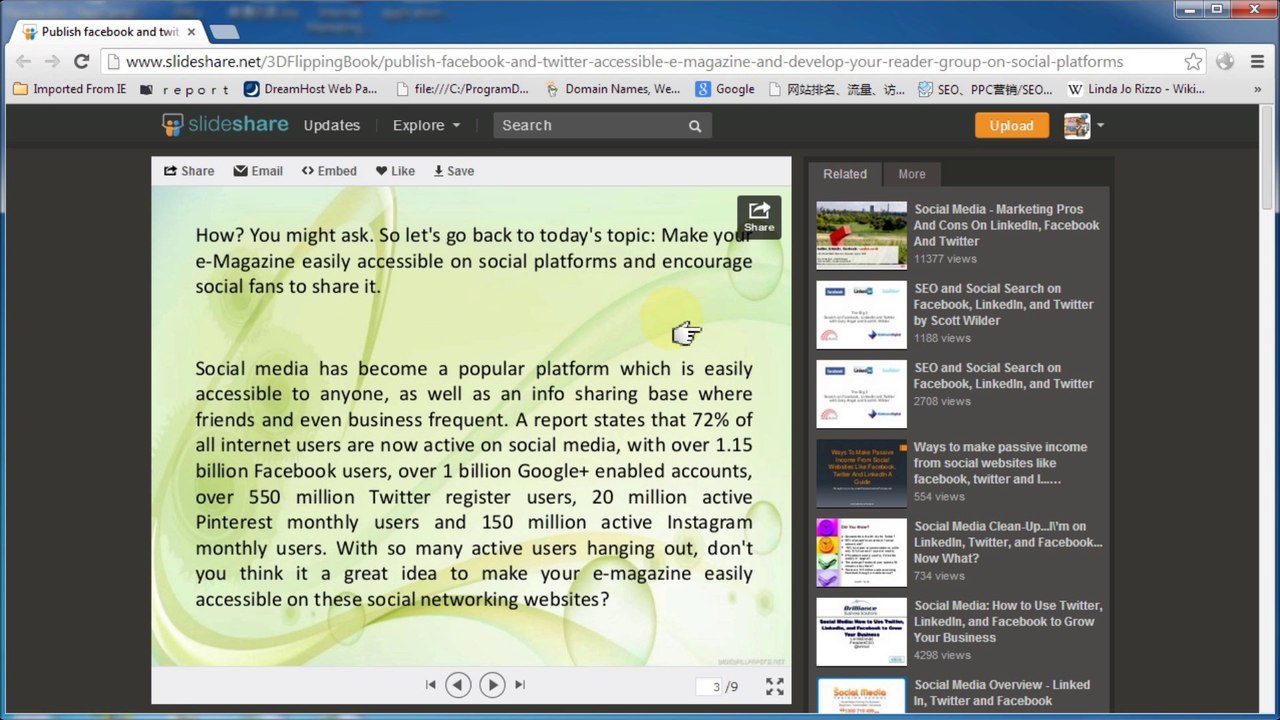This screenshot has width=1280, height=720.
Task: Click the '11377 views' text
Action: tap(945, 259)
